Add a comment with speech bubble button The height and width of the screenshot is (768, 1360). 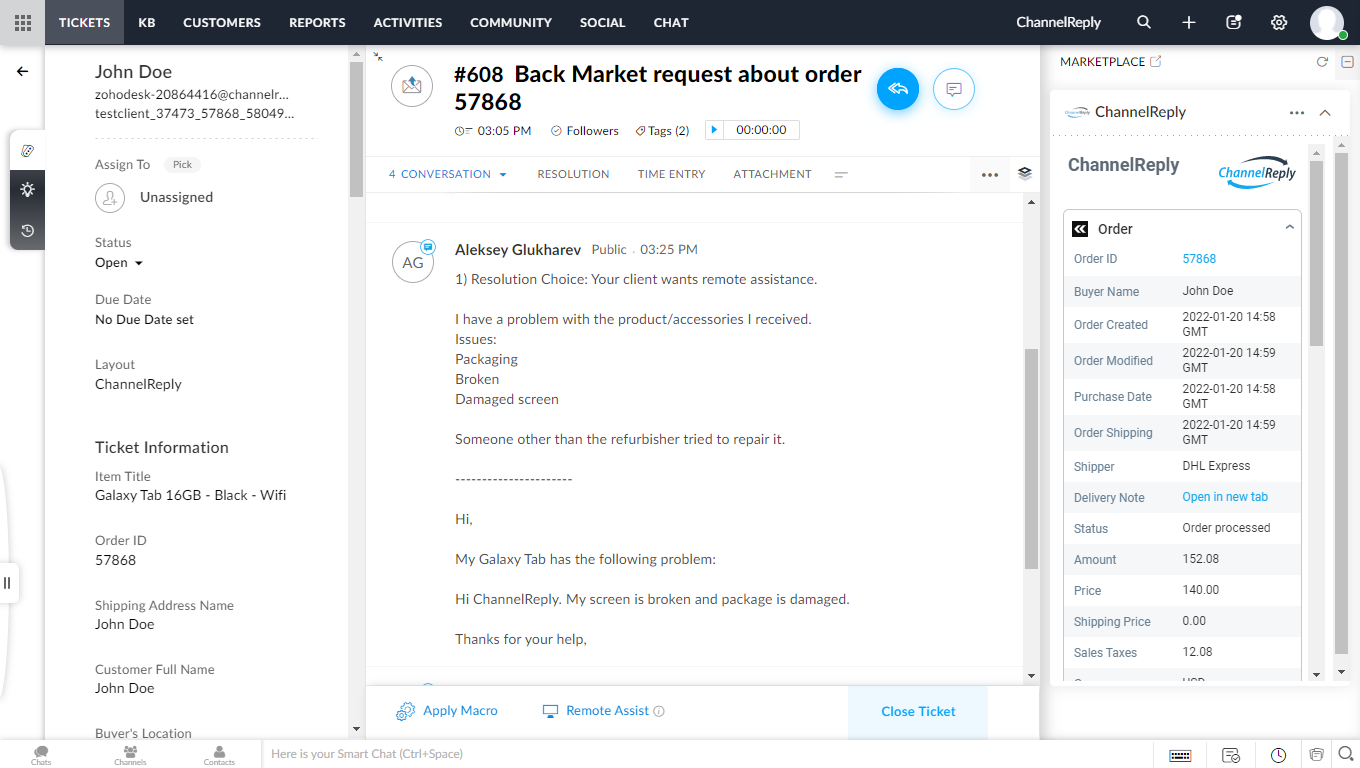click(x=954, y=89)
